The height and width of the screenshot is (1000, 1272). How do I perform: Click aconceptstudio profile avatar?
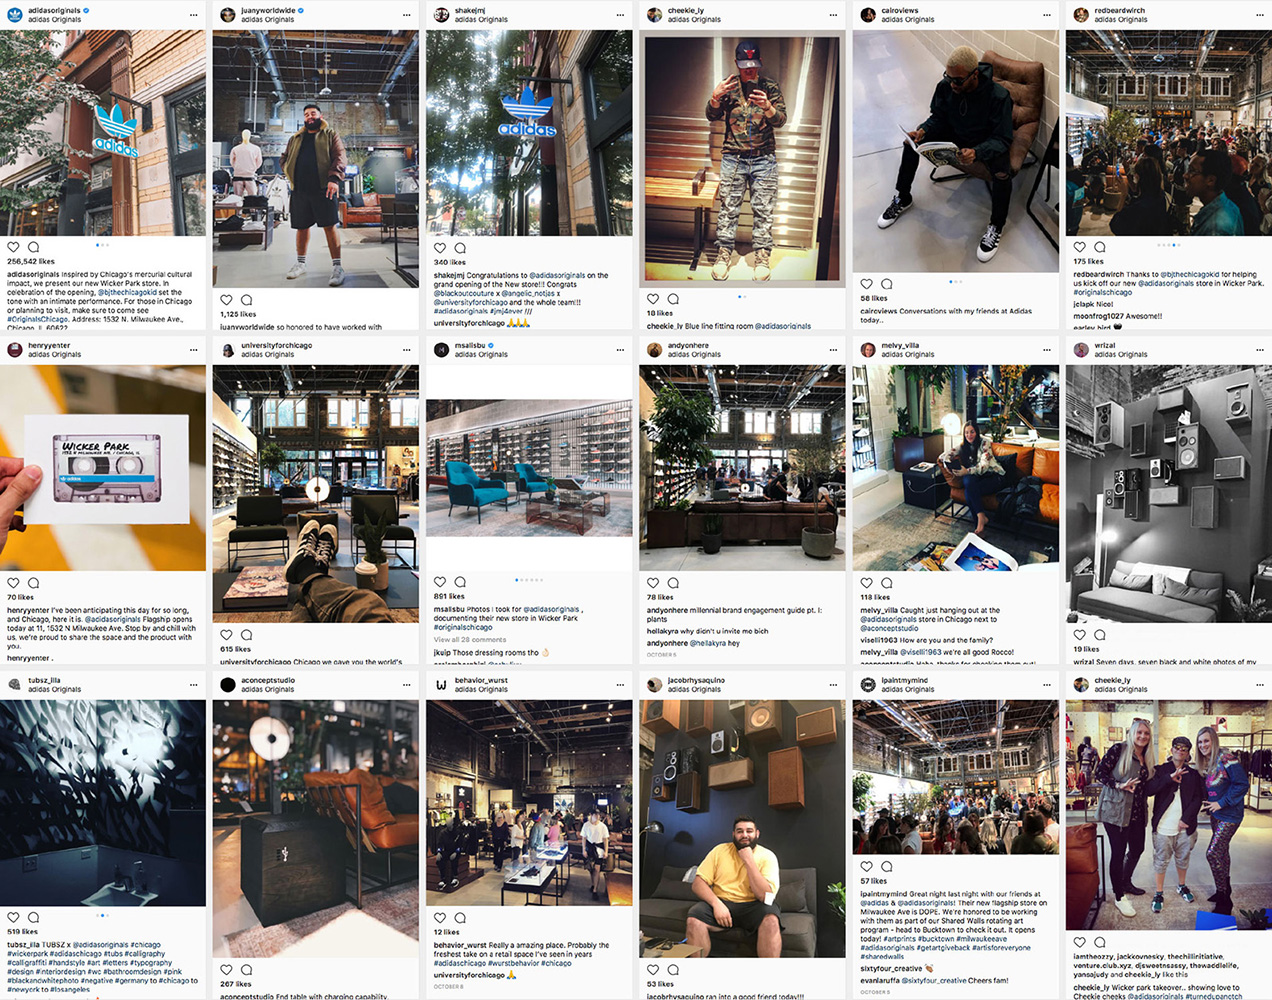[228, 685]
